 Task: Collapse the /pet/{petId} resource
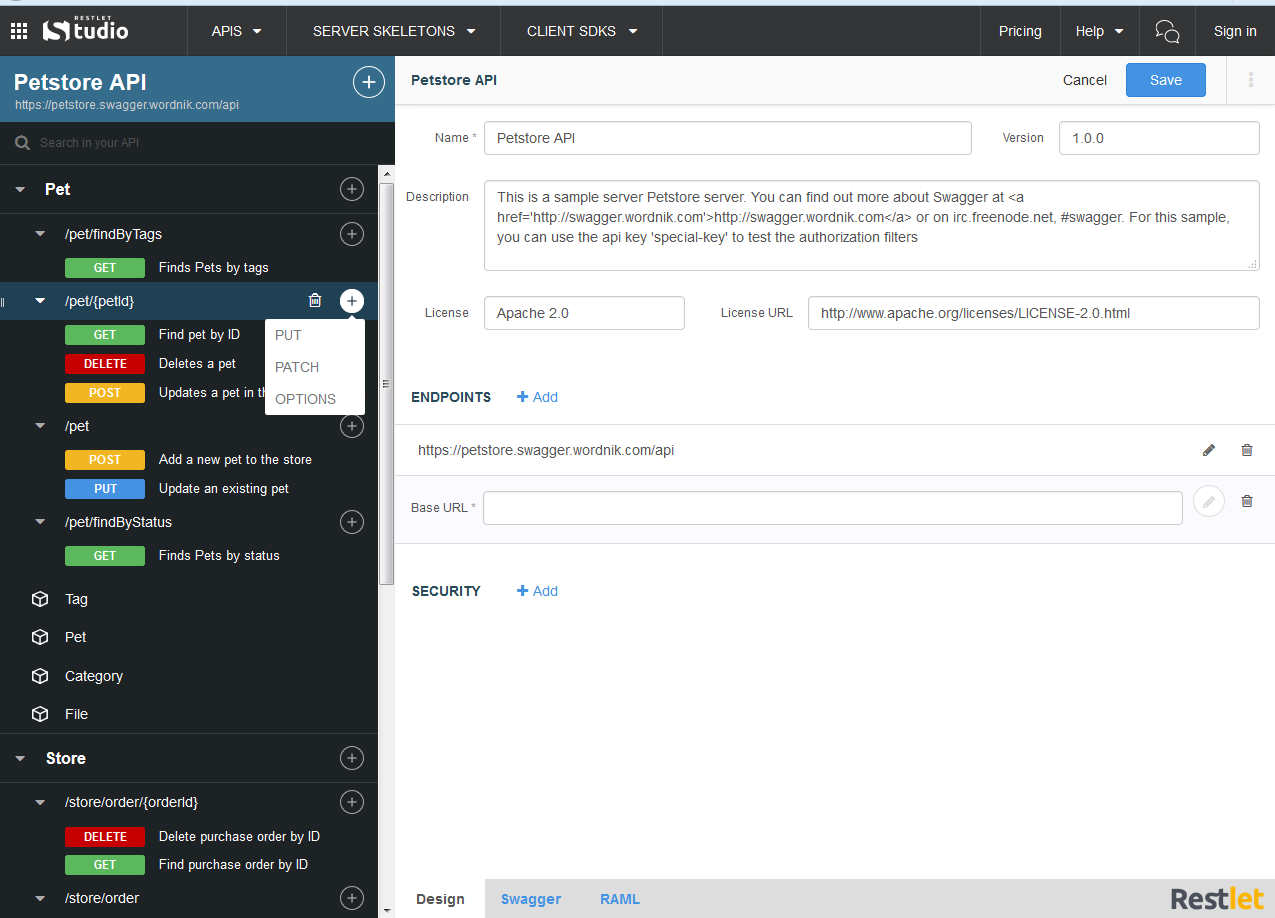tap(40, 301)
